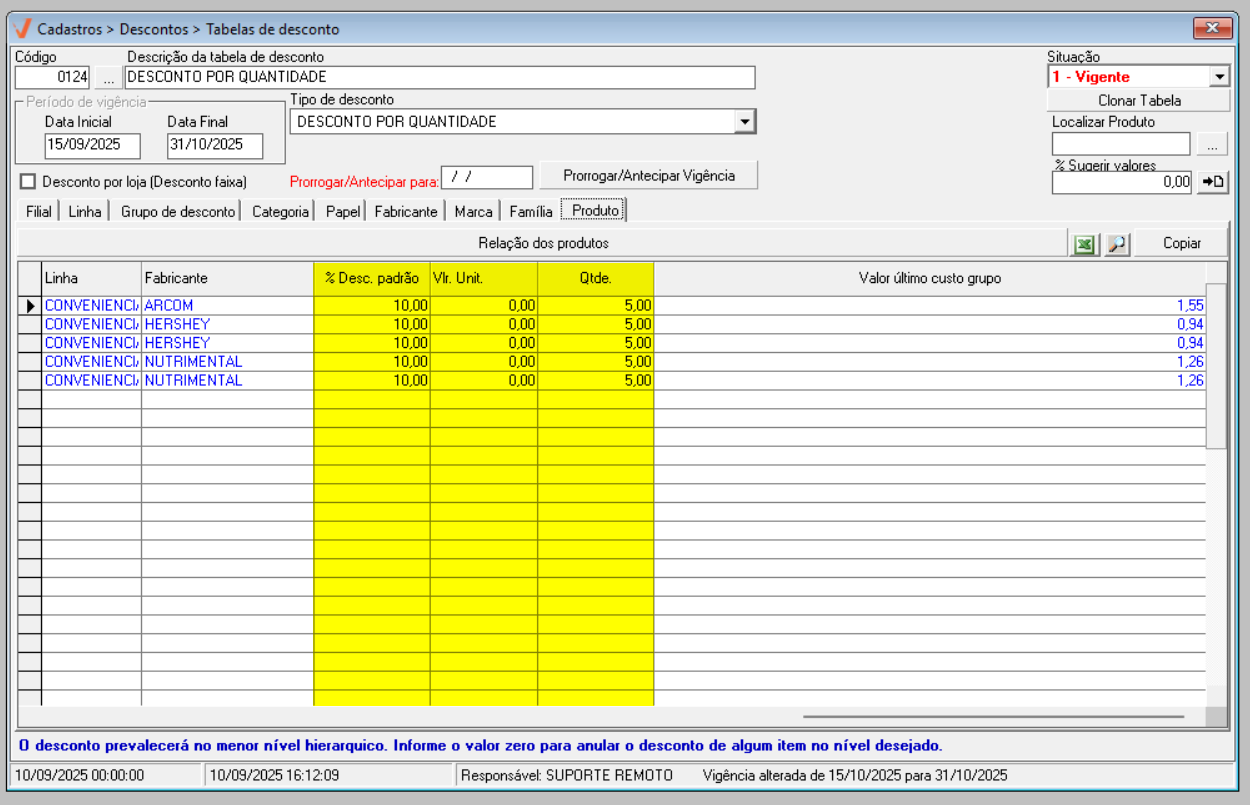Screen dimensions: 1250x805
Task: Click the Responsável: SUPORTE REMOTO status text
Action: coord(566,775)
